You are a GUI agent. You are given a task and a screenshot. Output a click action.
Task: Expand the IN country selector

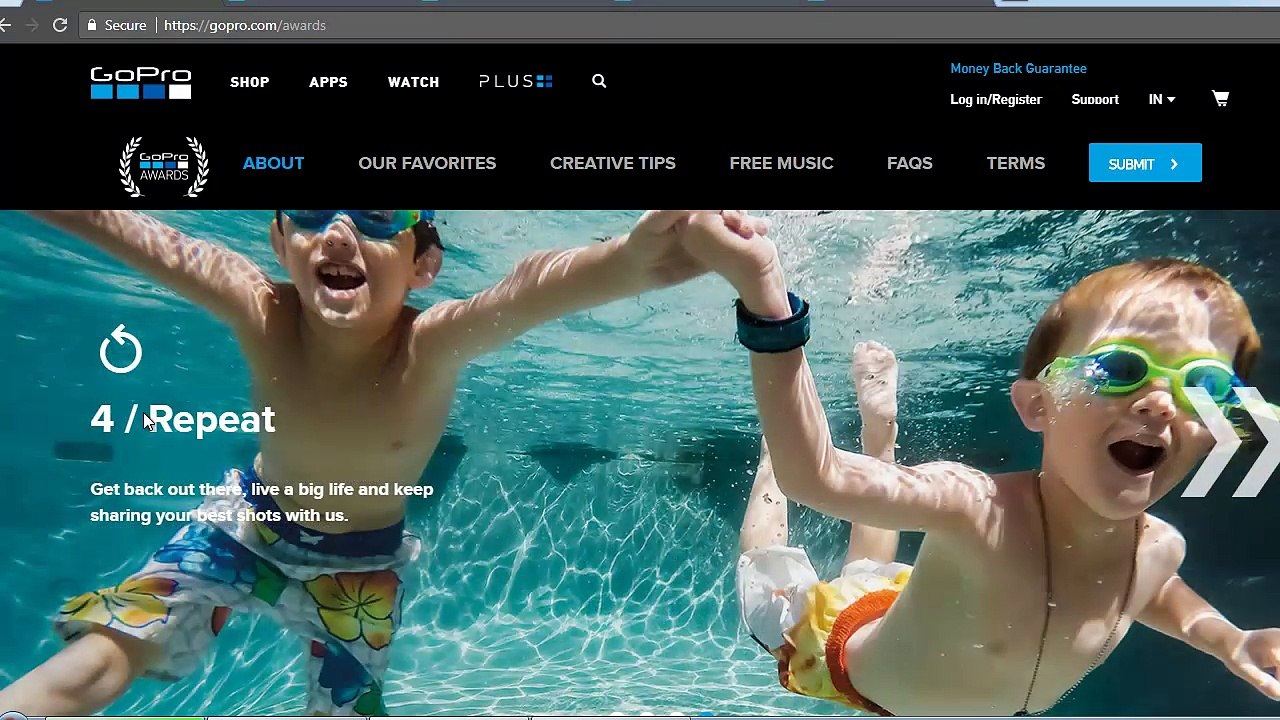tap(1162, 99)
